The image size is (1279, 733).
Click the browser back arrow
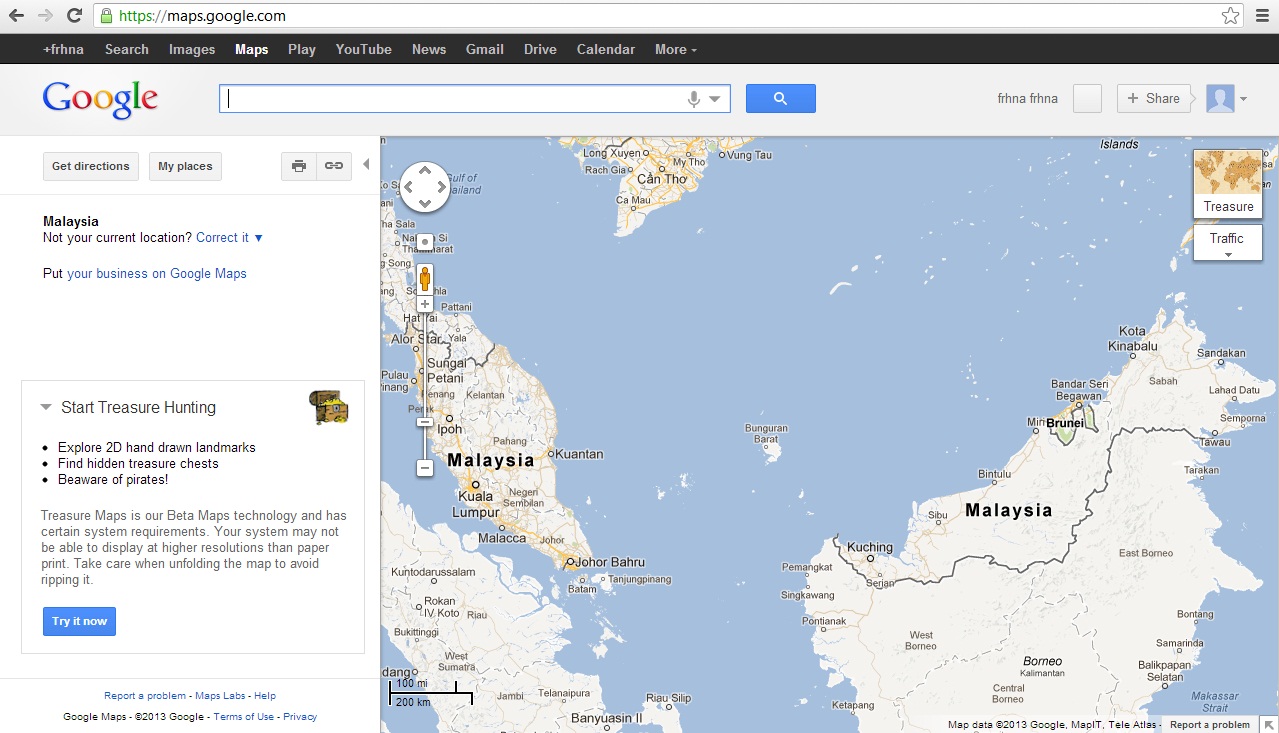(16, 16)
